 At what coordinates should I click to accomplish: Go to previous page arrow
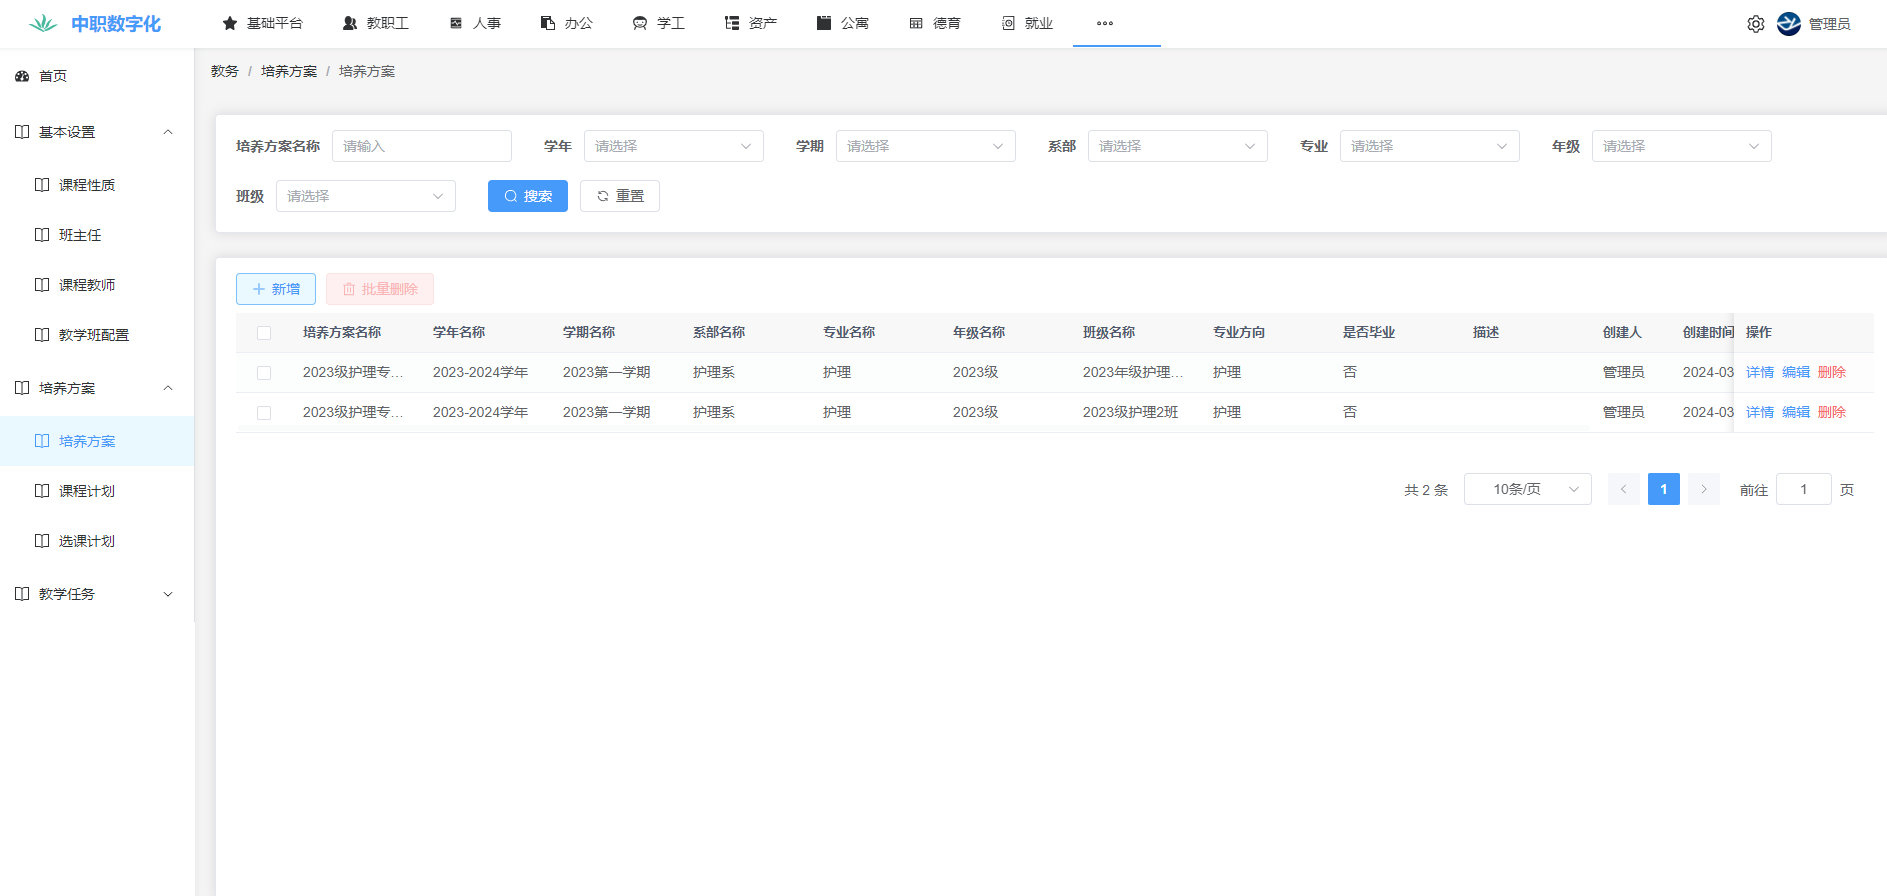(x=1623, y=489)
